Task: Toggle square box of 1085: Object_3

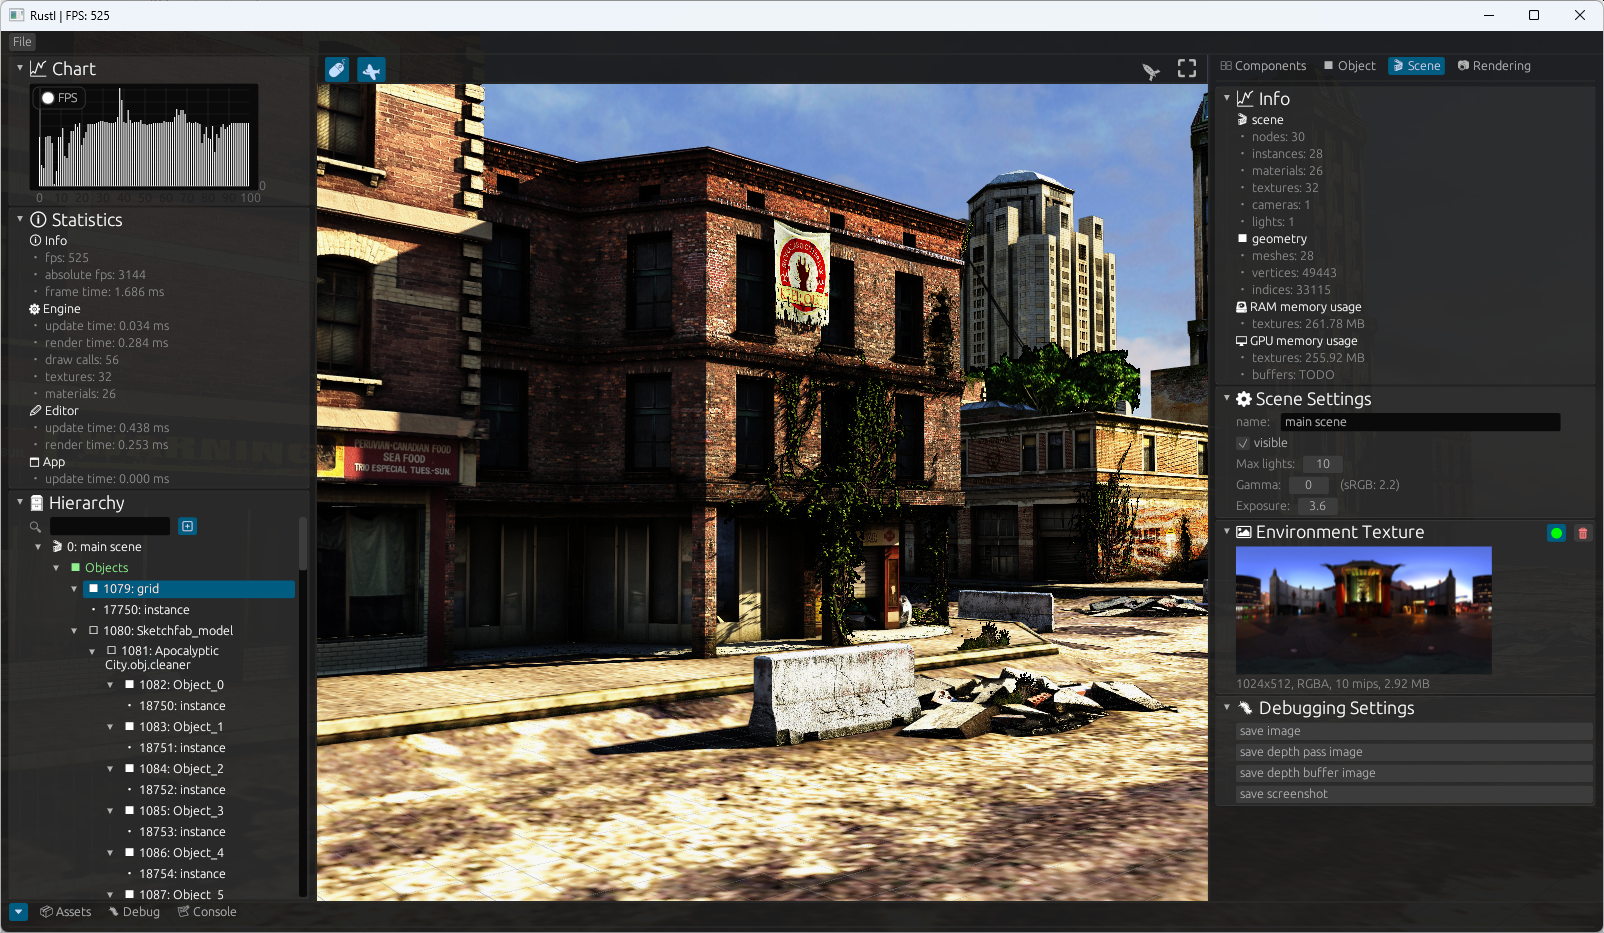Action: tap(130, 811)
